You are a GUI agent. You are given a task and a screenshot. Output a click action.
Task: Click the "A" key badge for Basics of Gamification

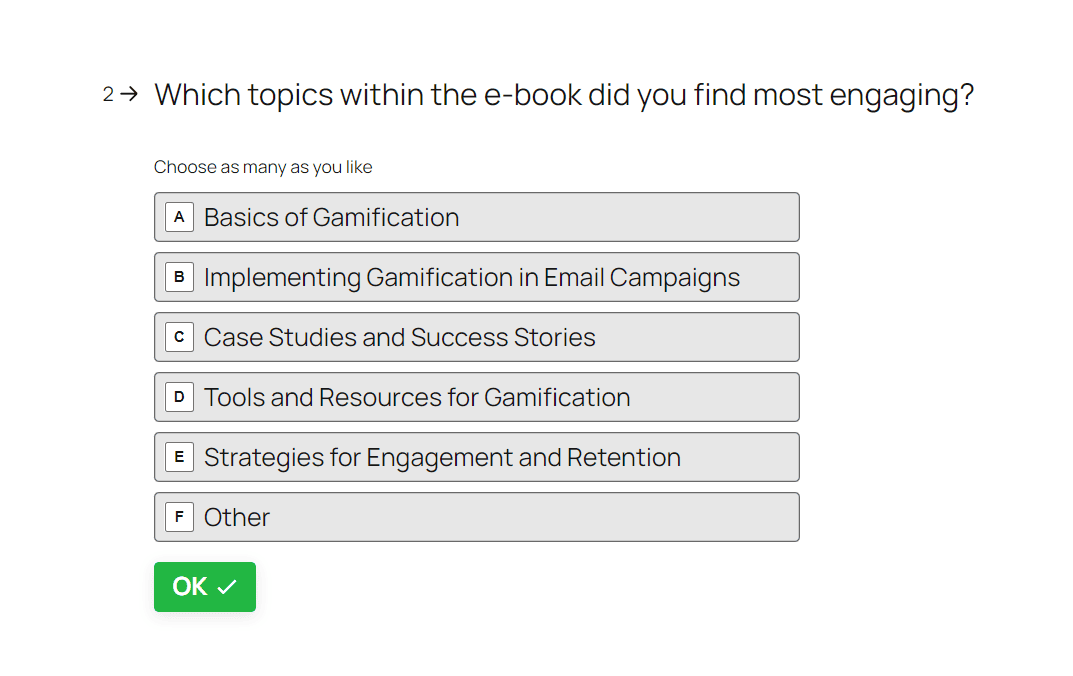click(179, 217)
